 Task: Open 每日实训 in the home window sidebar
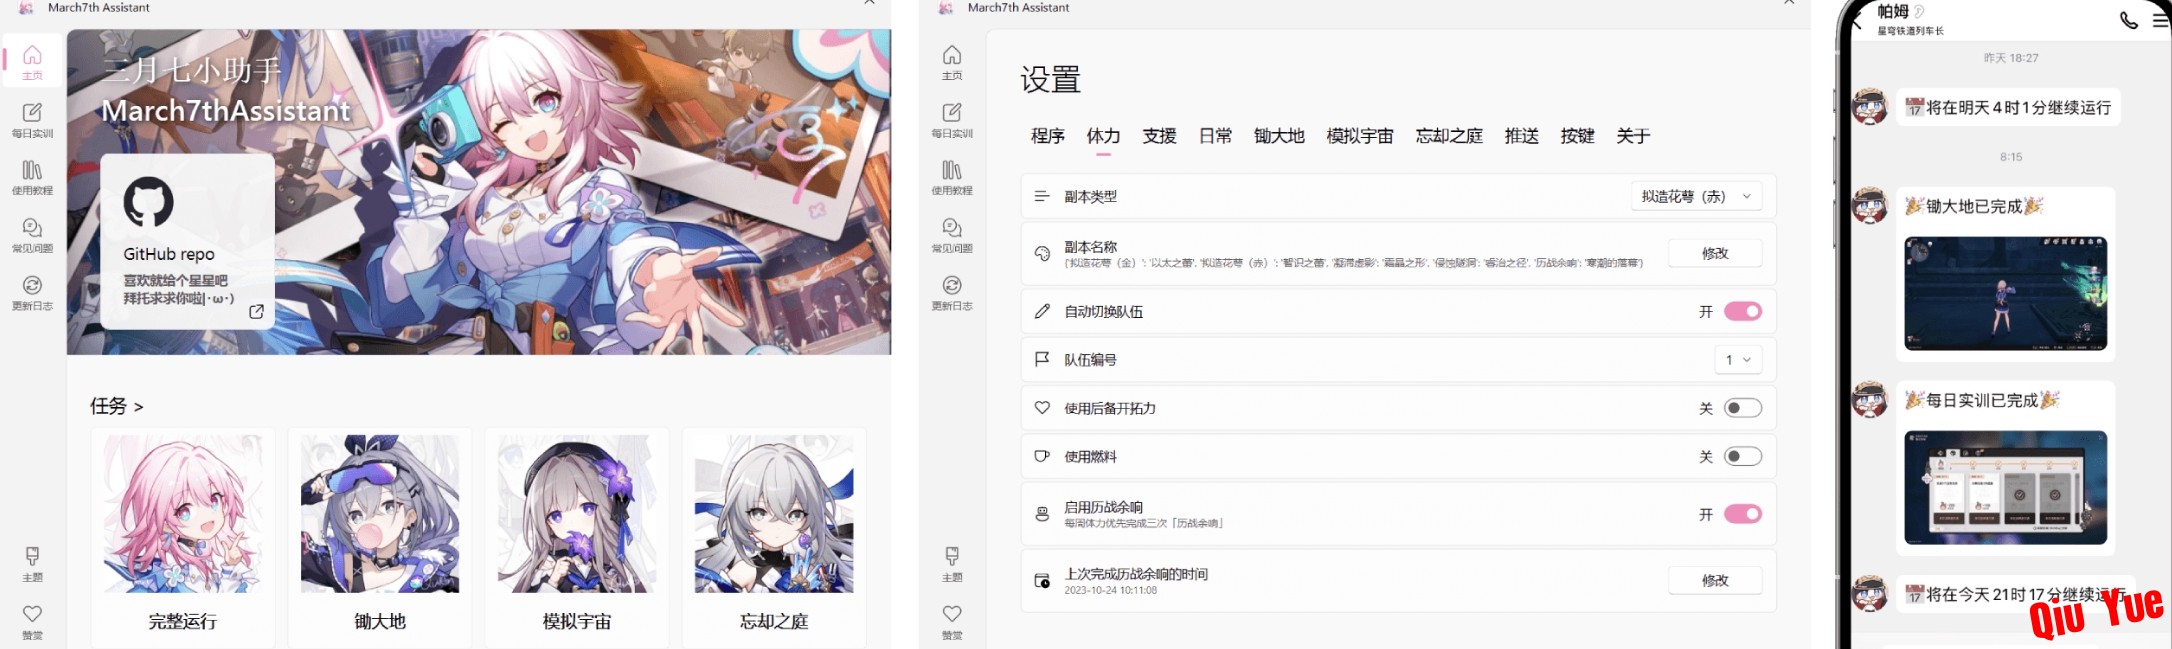coord(32,120)
